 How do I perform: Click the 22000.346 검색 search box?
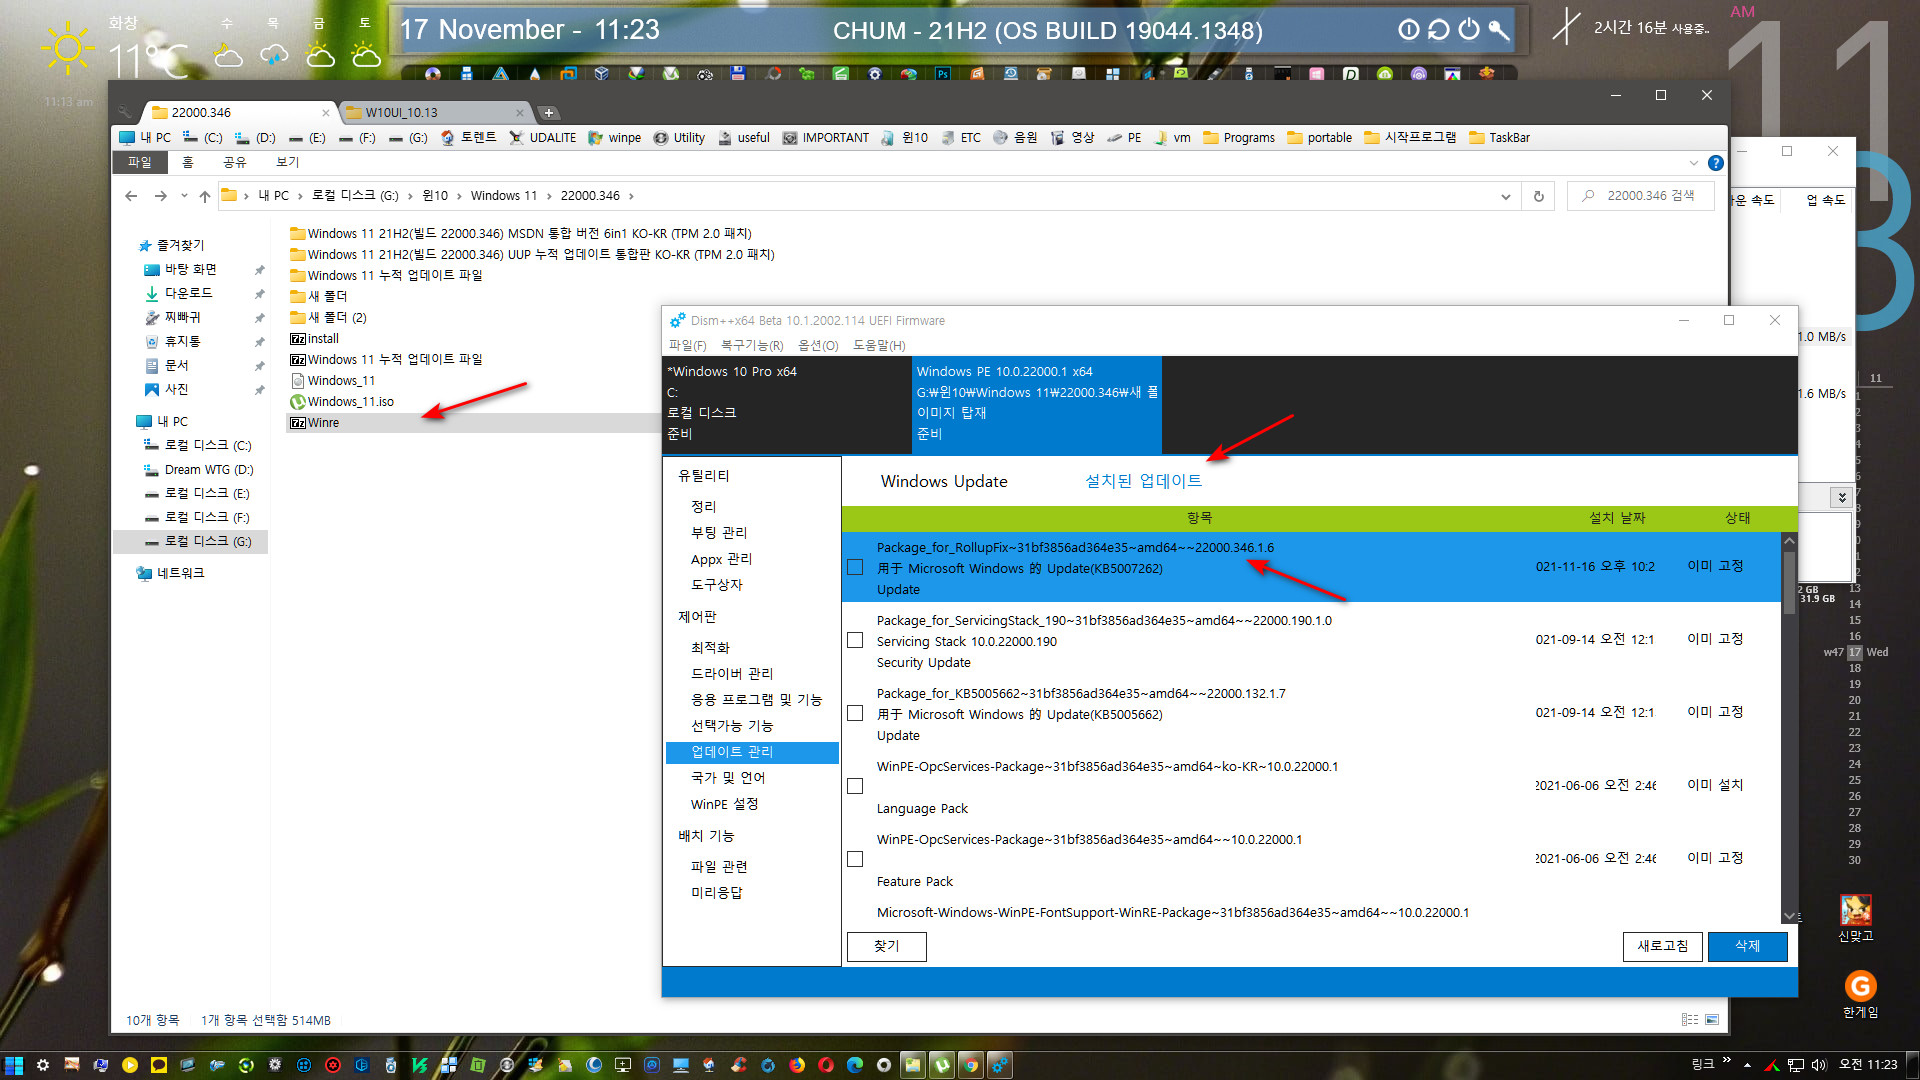[1640, 196]
